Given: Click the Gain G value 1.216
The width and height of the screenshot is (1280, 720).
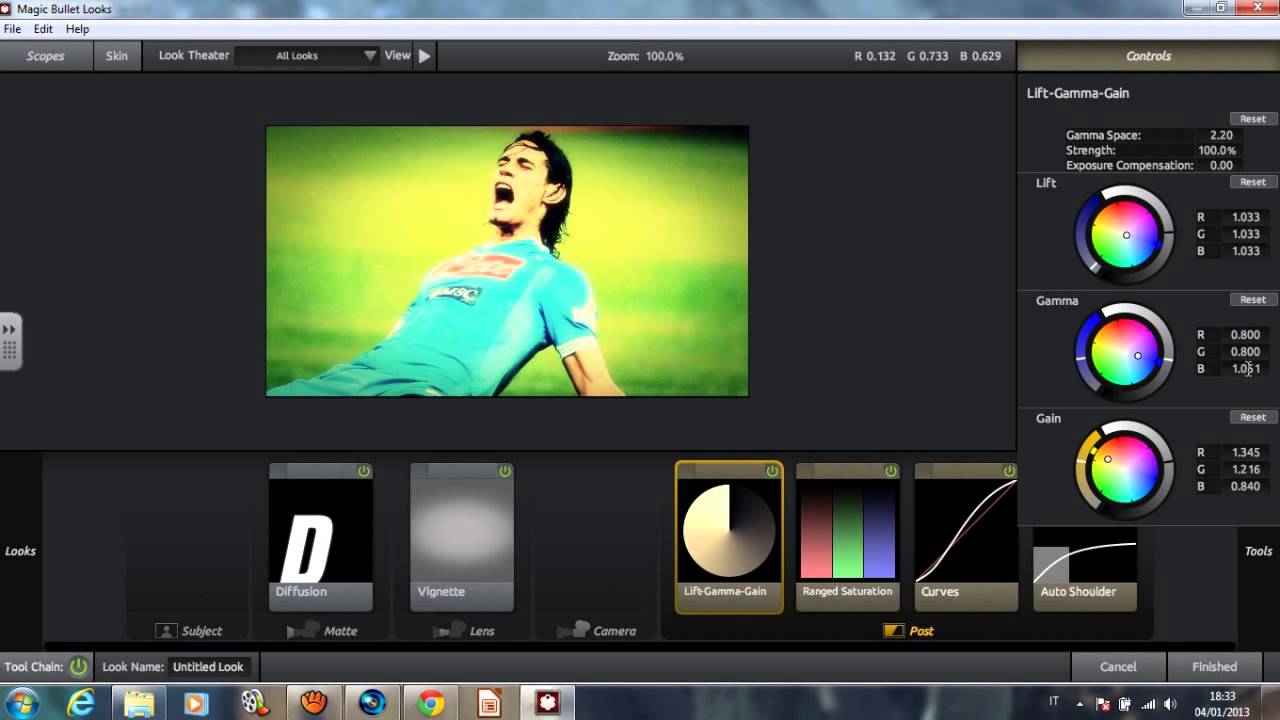Looking at the screenshot, I should pos(1245,470).
